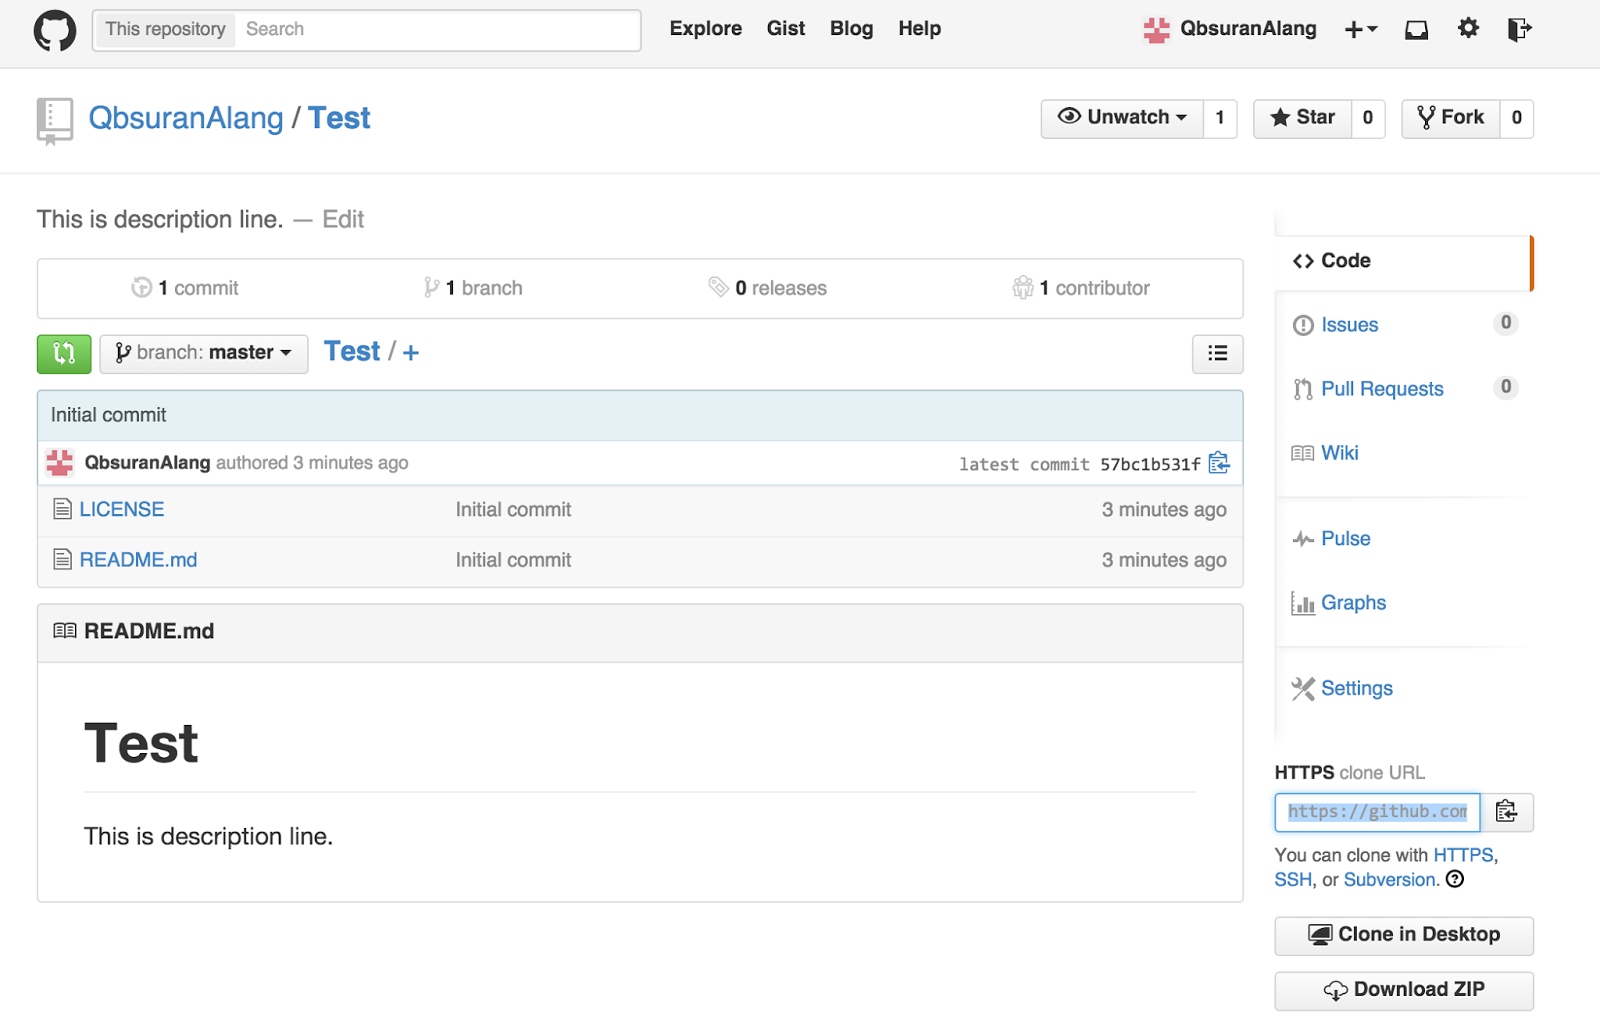Click the Initial commit header message
This screenshot has width=1600, height=1028.
click(108, 415)
